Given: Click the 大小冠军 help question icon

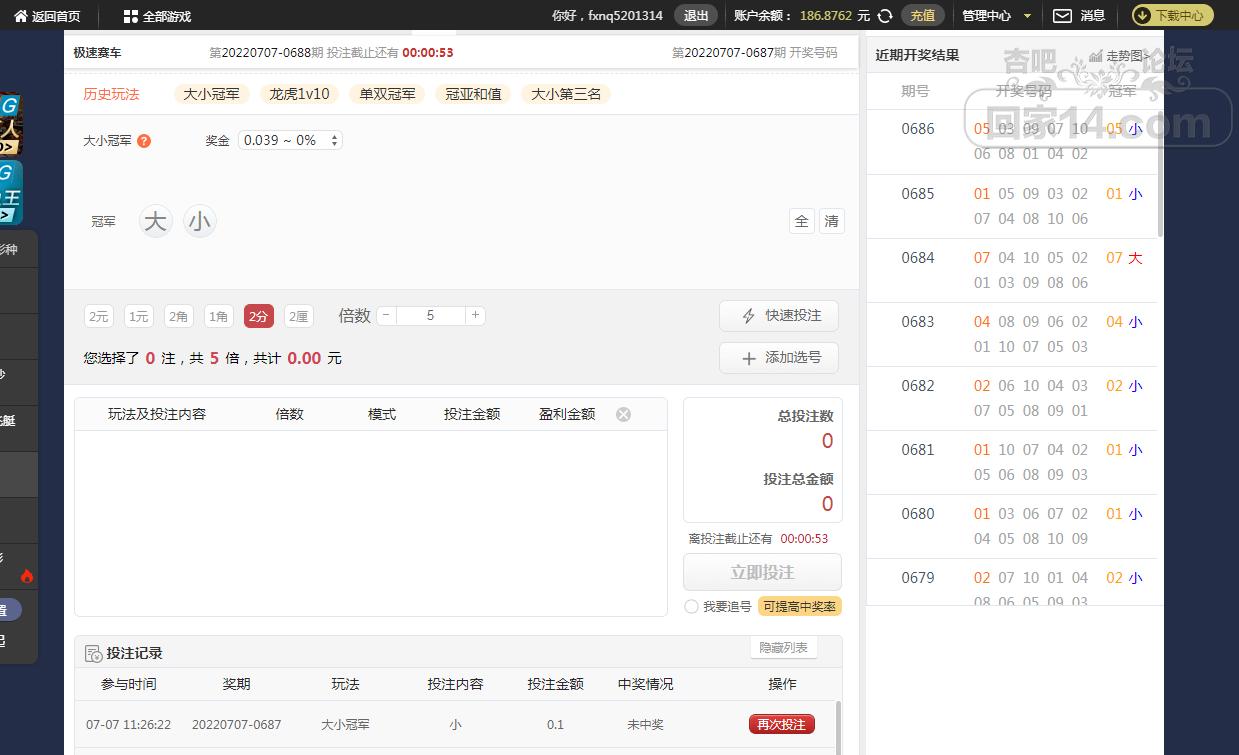Looking at the screenshot, I should 144,141.
